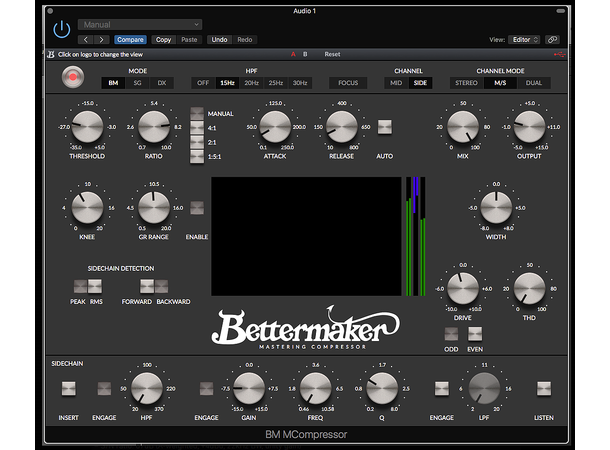Click the sidechain FREQ knob

click(x=316, y=389)
